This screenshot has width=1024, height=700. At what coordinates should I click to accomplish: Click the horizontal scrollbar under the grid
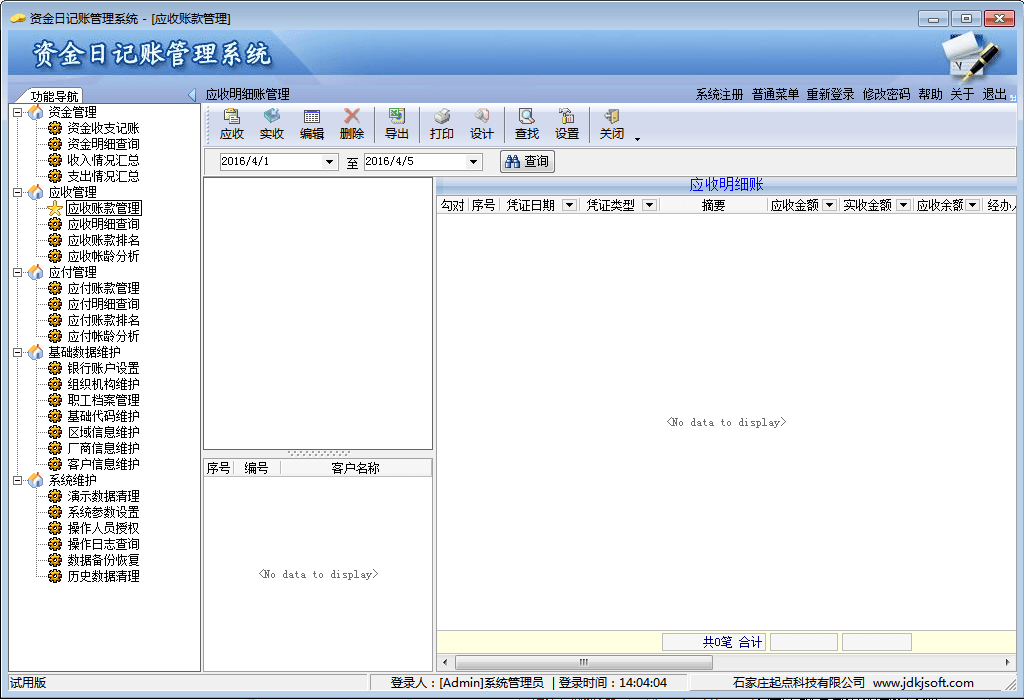584,662
